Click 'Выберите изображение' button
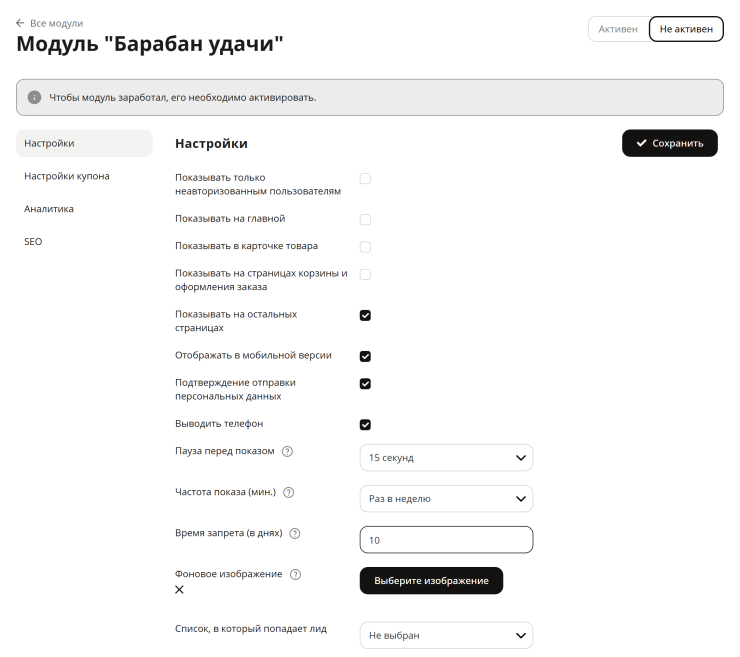 pyautogui.click(x=431, y=581)
